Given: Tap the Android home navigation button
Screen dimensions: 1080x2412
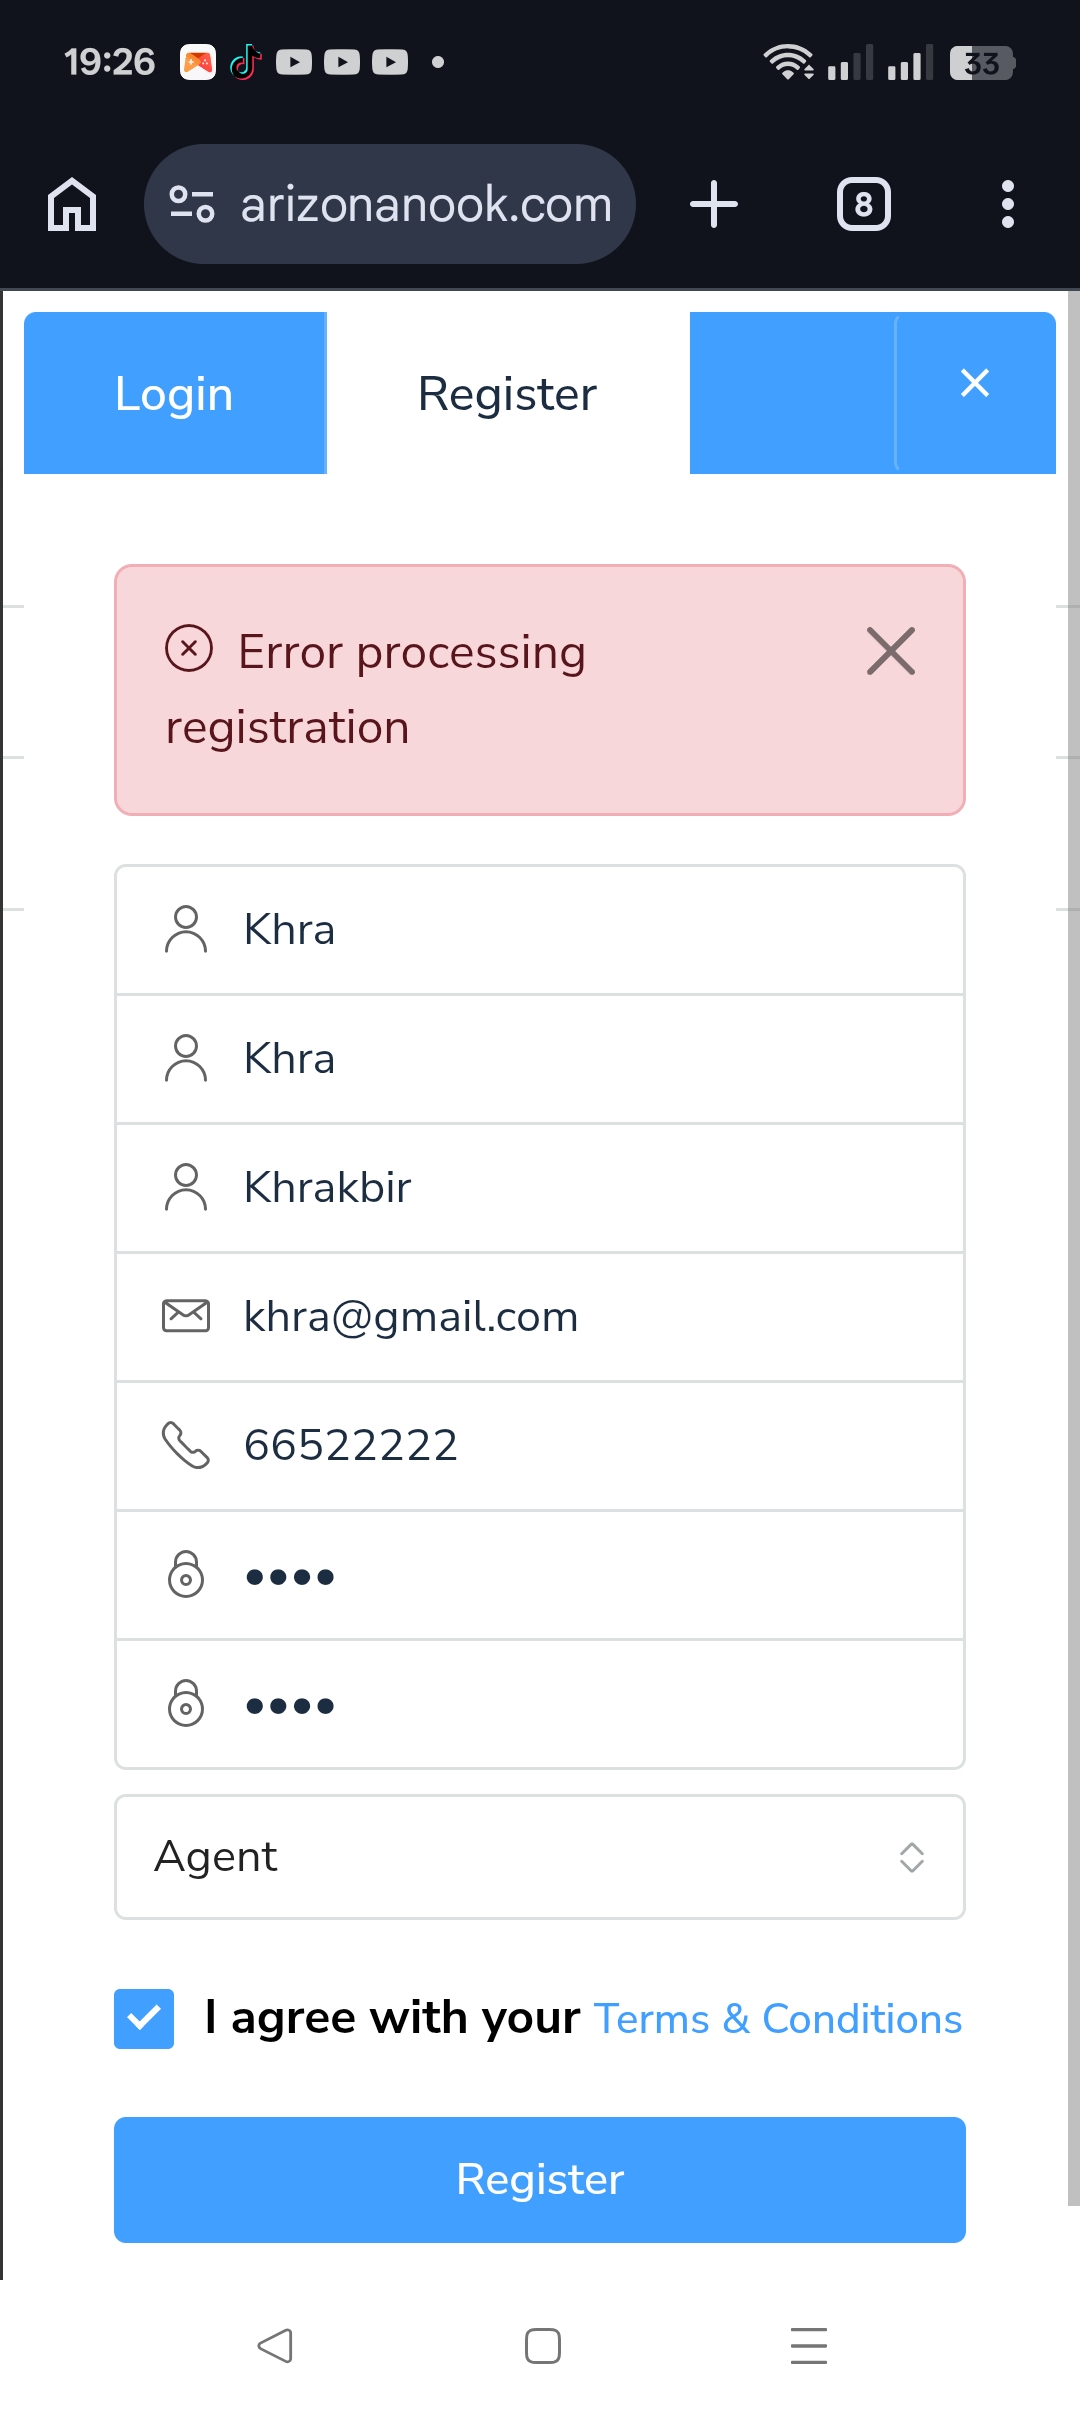Looking at the screenshot, I should (542, 2345).
